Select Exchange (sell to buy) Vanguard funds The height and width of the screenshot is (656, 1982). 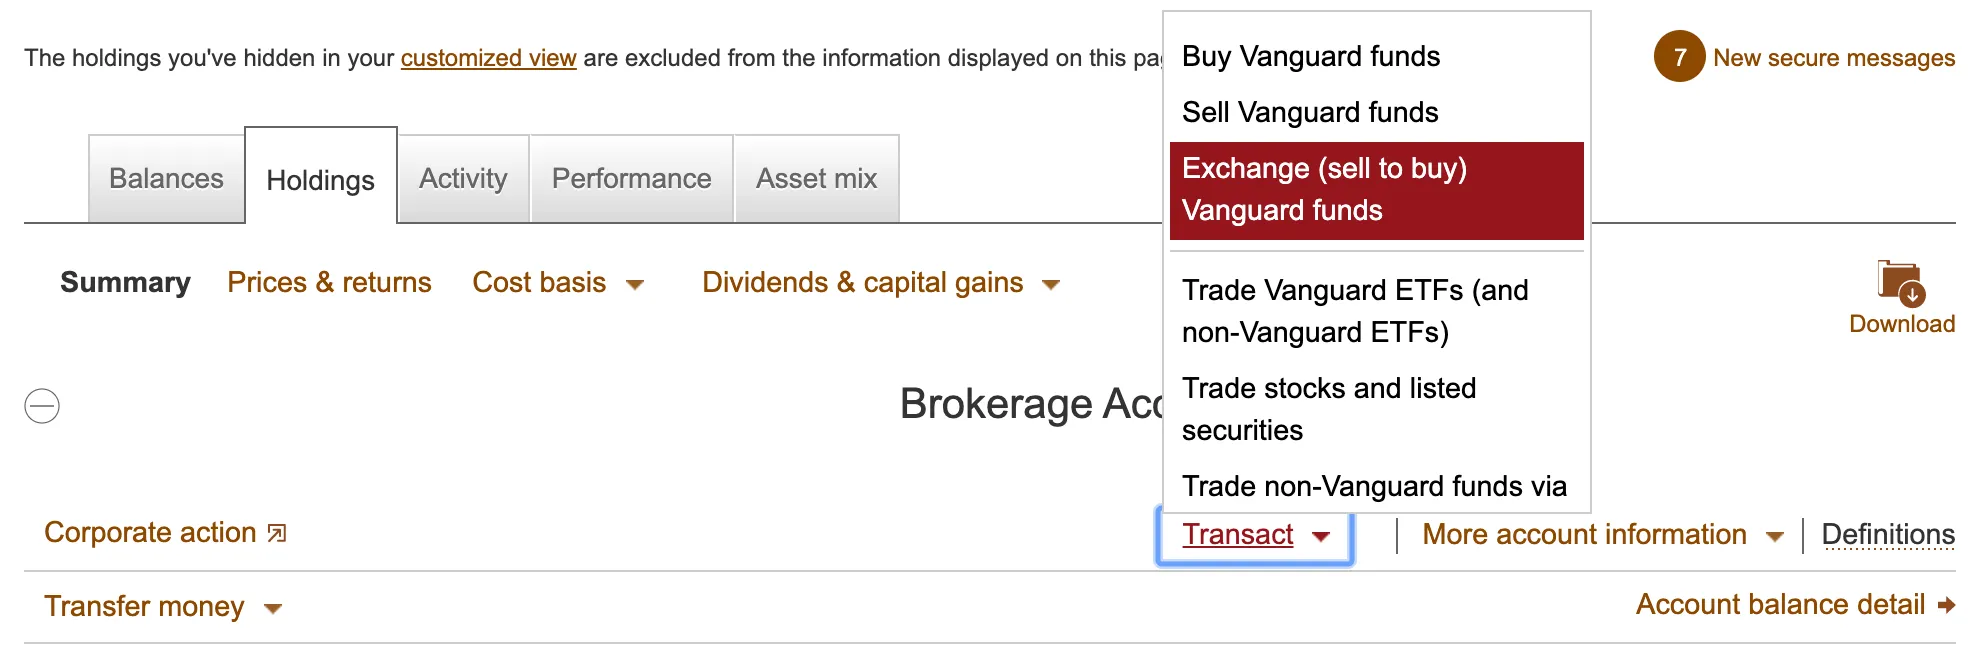tap(1326, 190)
